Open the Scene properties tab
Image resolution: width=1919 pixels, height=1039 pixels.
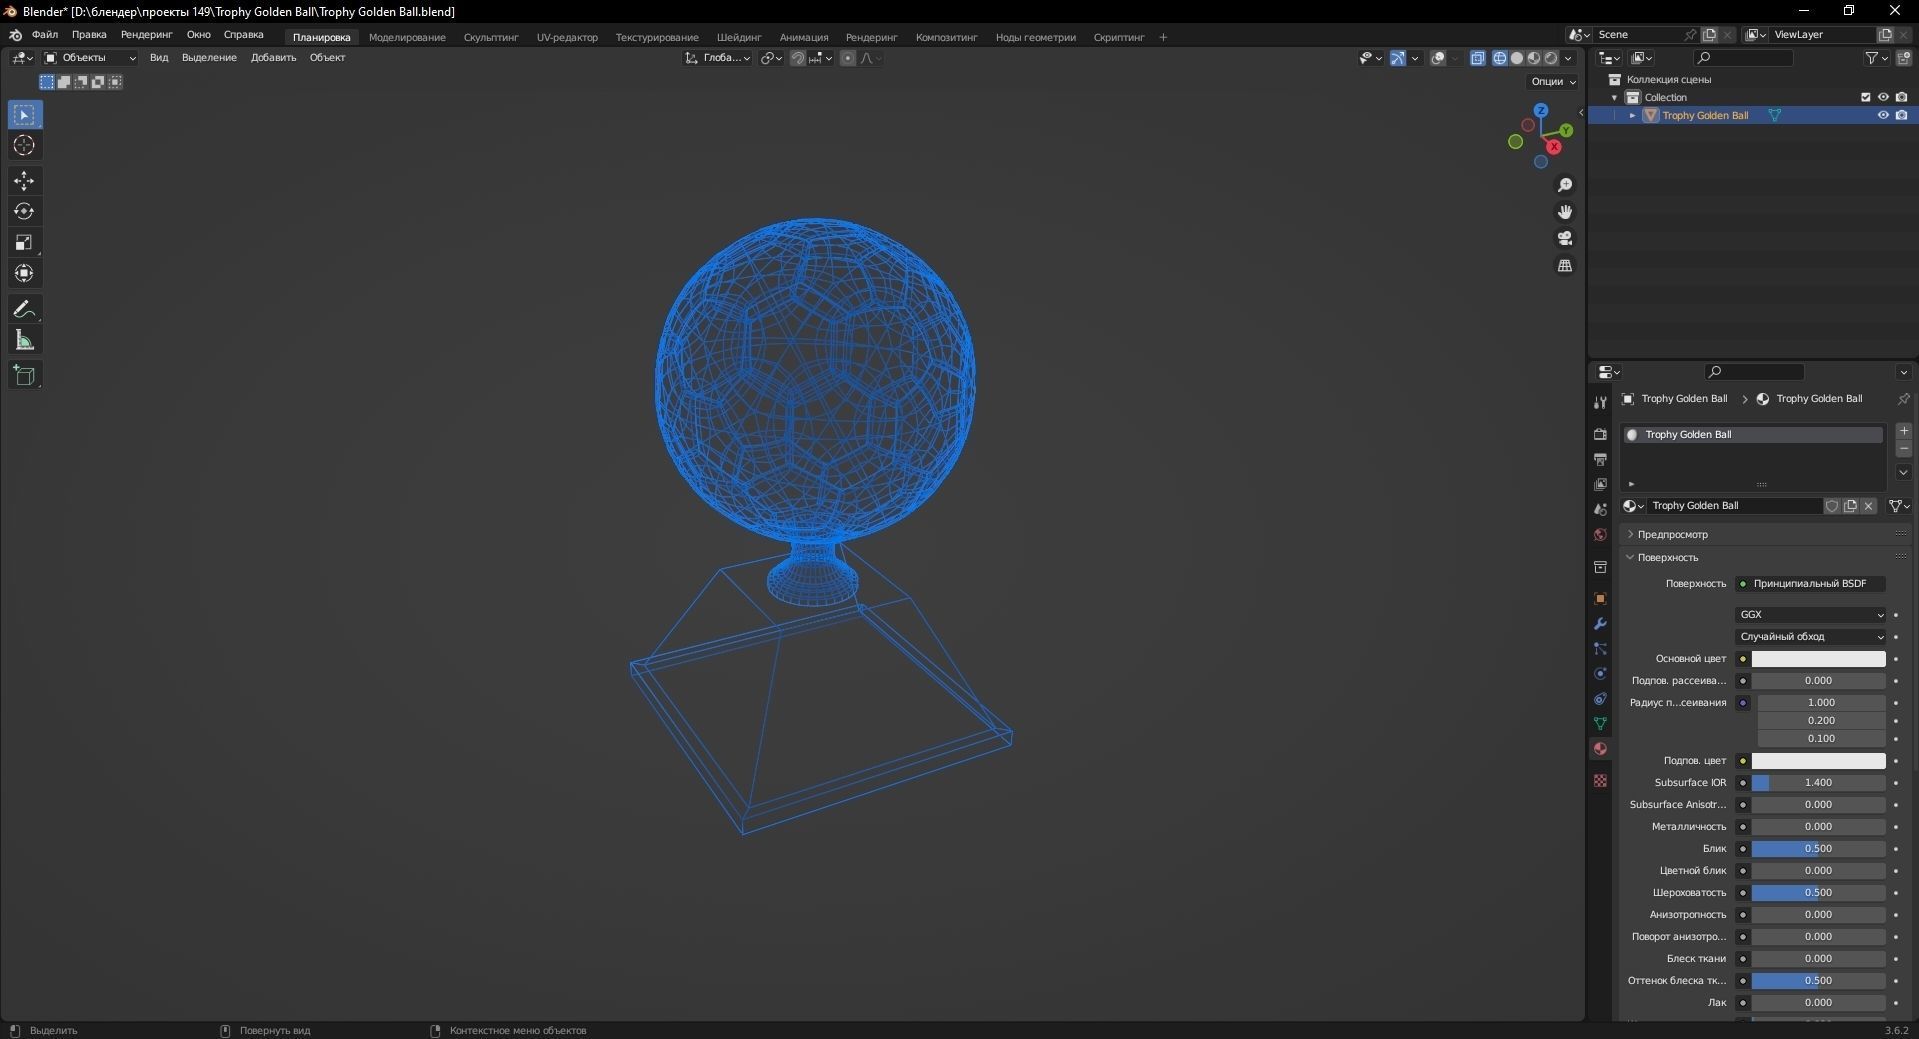click(x=1600, y=509)
